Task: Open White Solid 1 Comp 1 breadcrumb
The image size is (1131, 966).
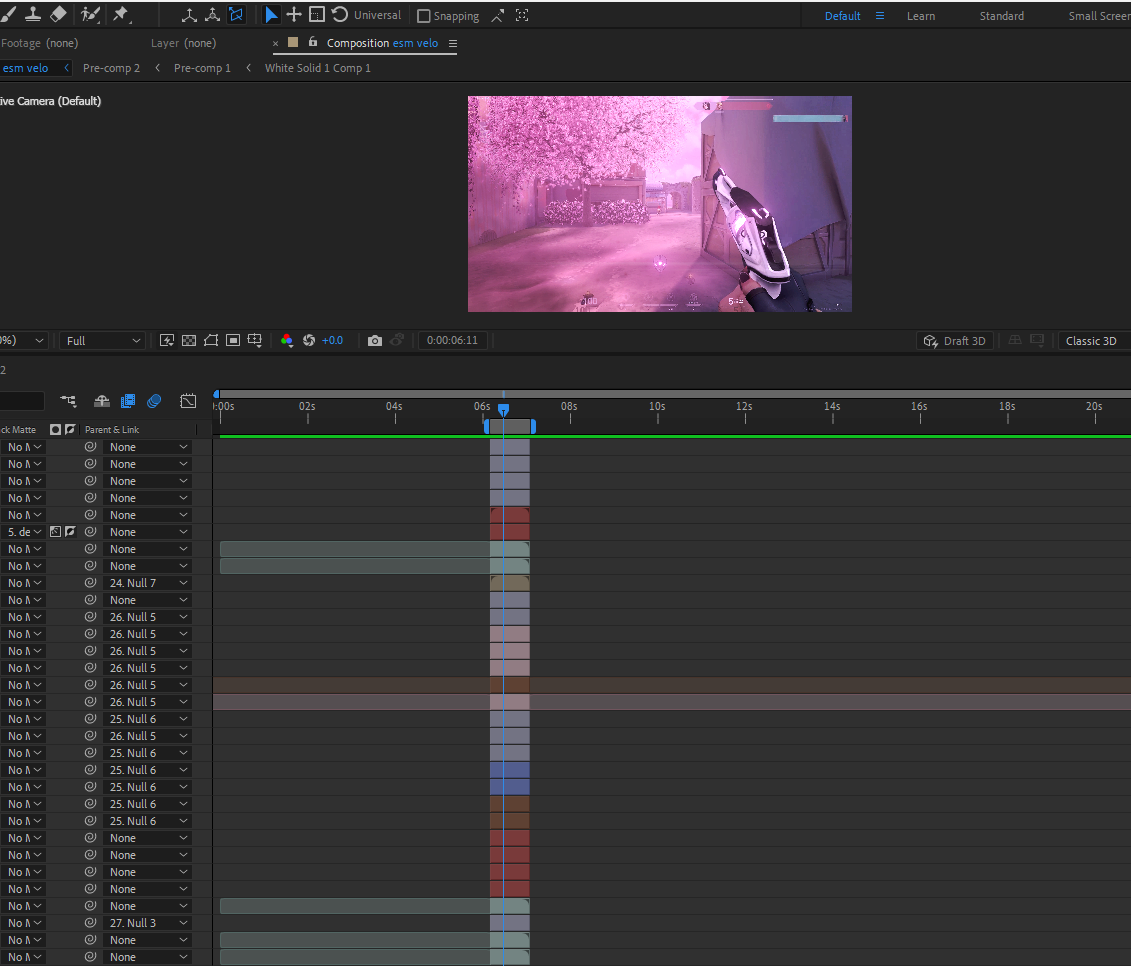Action: tap(317, 68)
